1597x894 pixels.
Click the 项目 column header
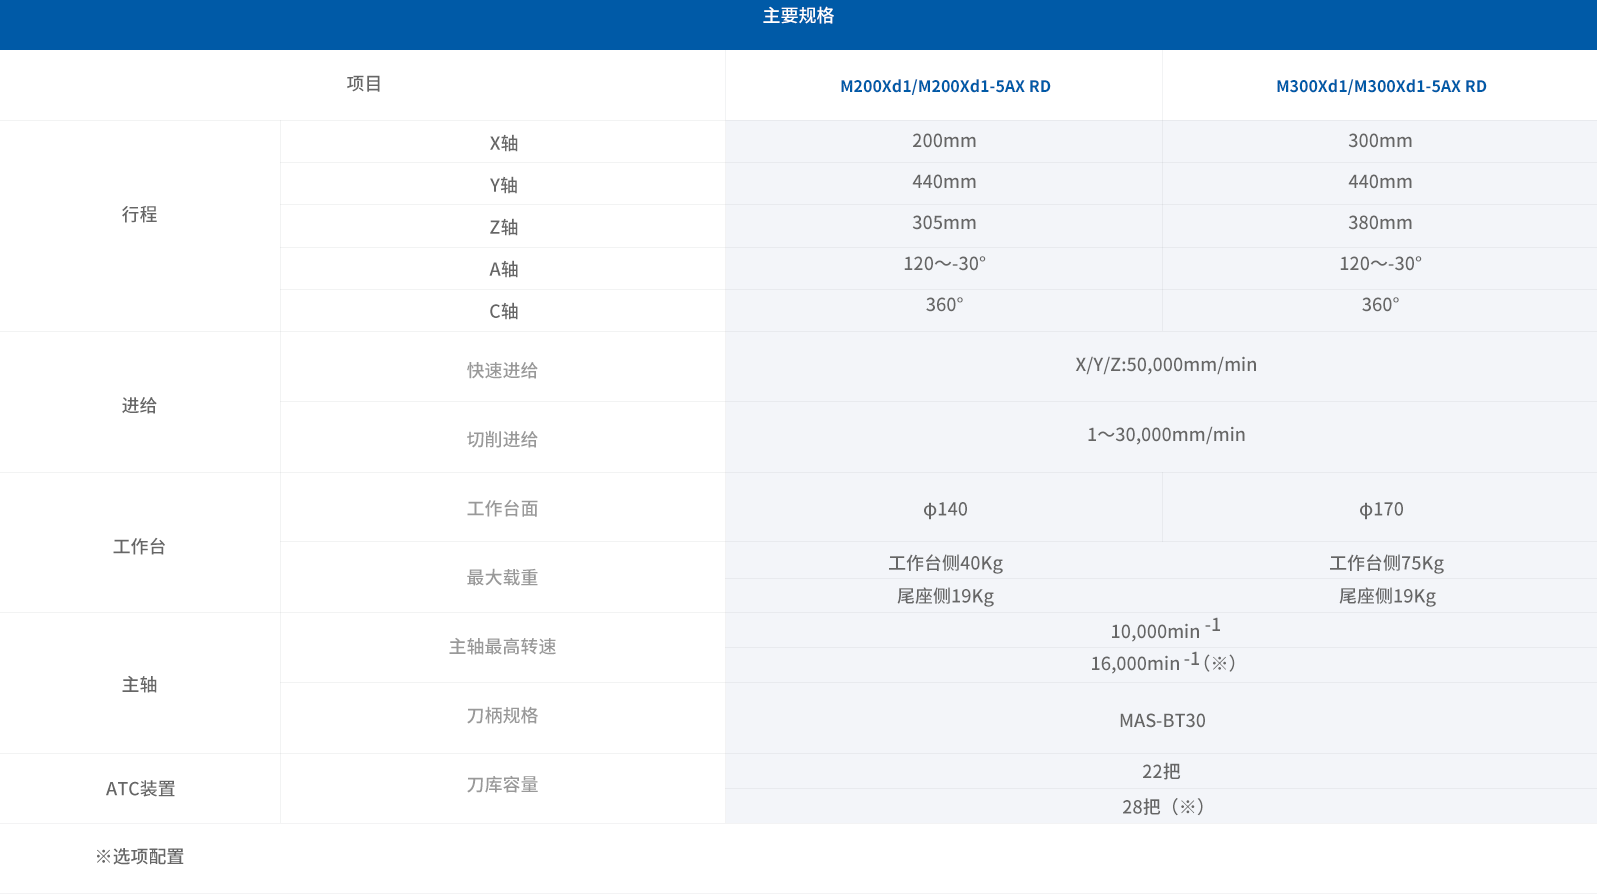tap(364, 84)
